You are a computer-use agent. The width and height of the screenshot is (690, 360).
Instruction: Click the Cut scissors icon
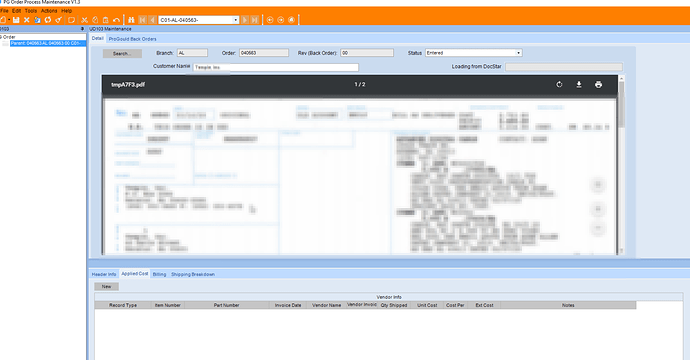tap(84, 20)
